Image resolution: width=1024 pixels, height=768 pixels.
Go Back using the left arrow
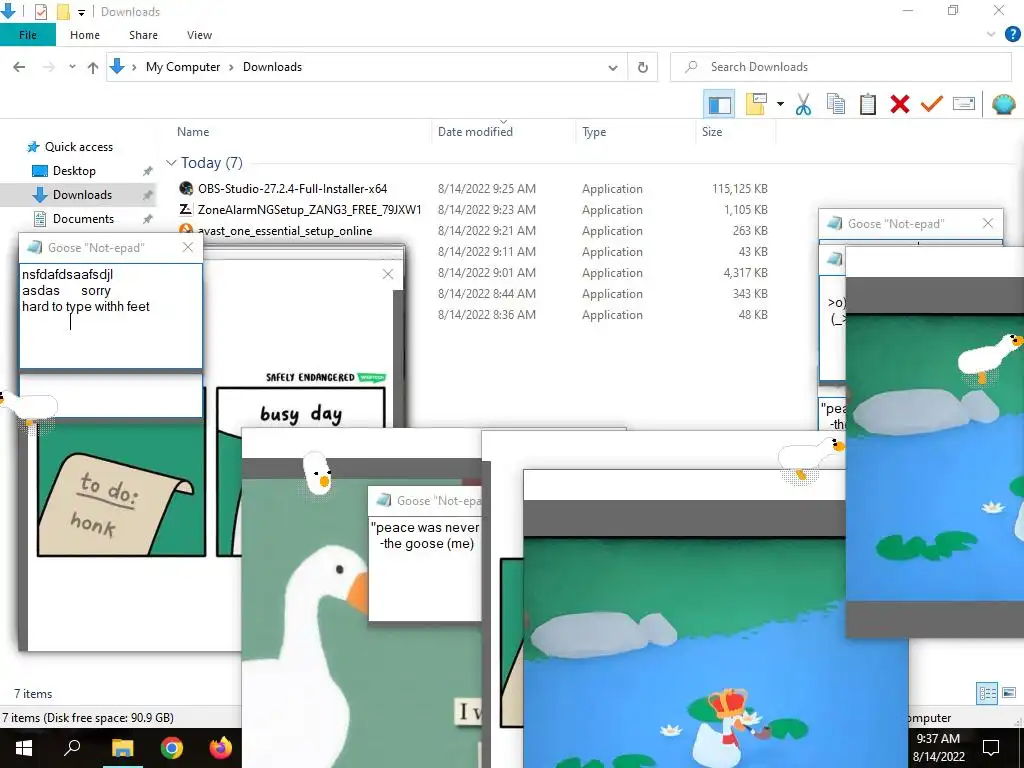pyautogui.click(x=19, y=67)
